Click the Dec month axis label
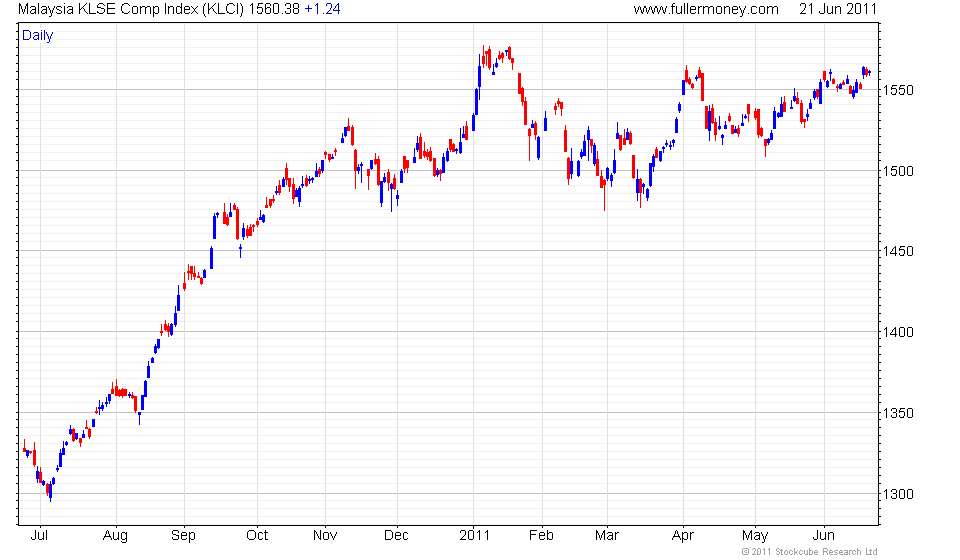The image size is (960, 560). click(396, 536)
